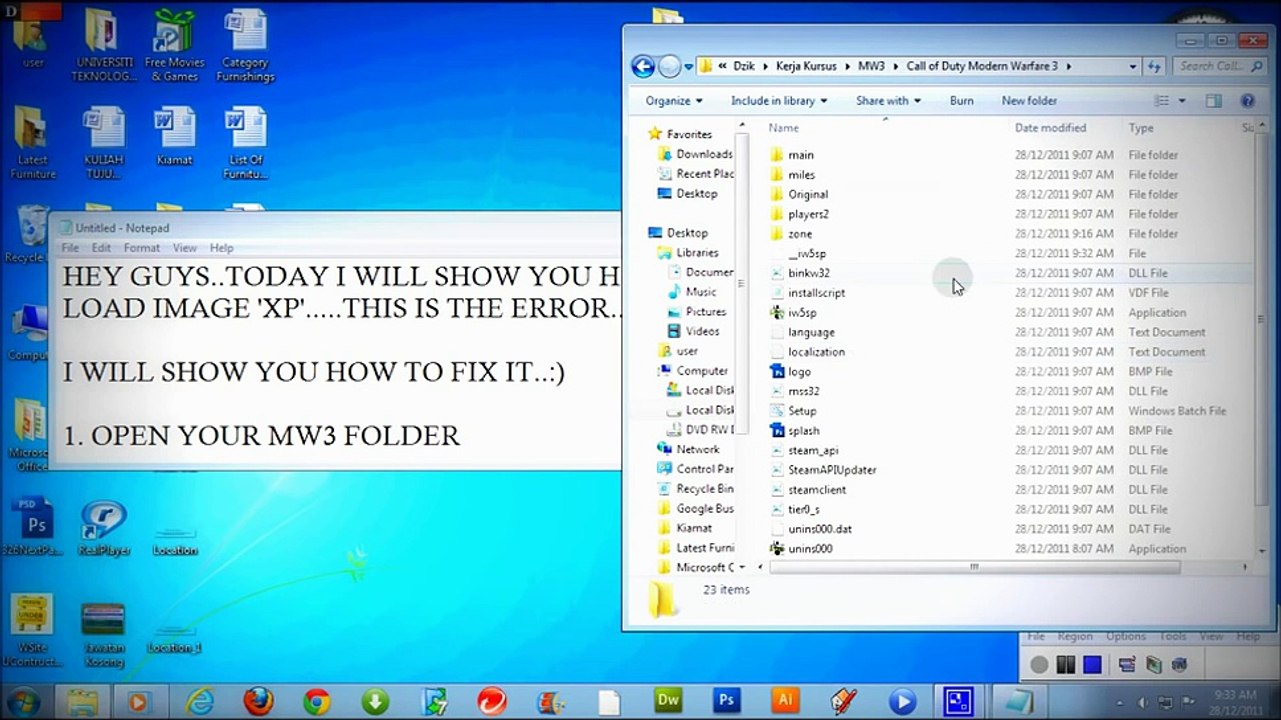Select the Free Movies & Games desktop icon
This screenshot has width=1281, height=720.
[x=175, y=45]
